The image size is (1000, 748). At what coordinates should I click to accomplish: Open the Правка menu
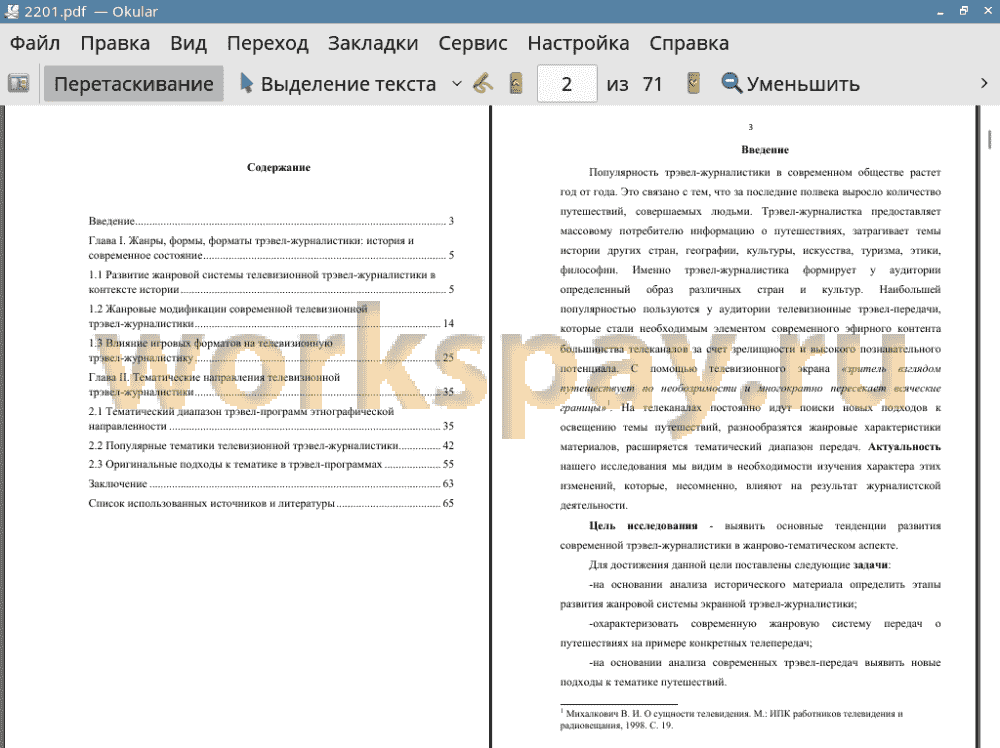pyautogui.click(x=115, y=43)
